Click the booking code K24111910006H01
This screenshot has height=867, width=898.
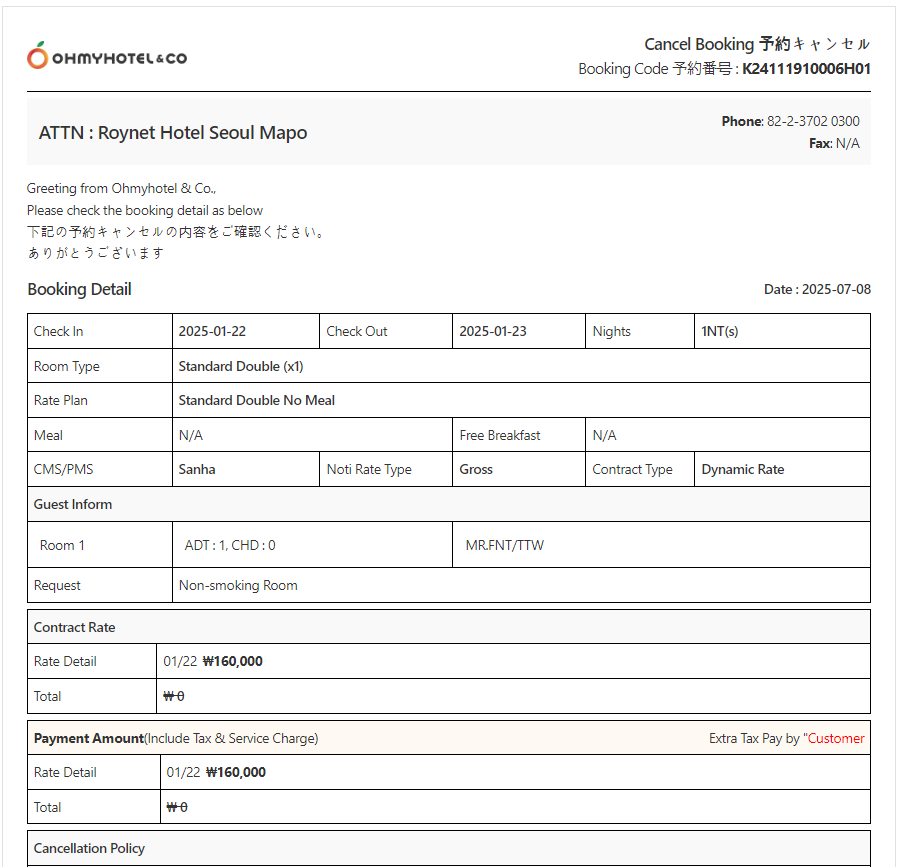point(806,69)
